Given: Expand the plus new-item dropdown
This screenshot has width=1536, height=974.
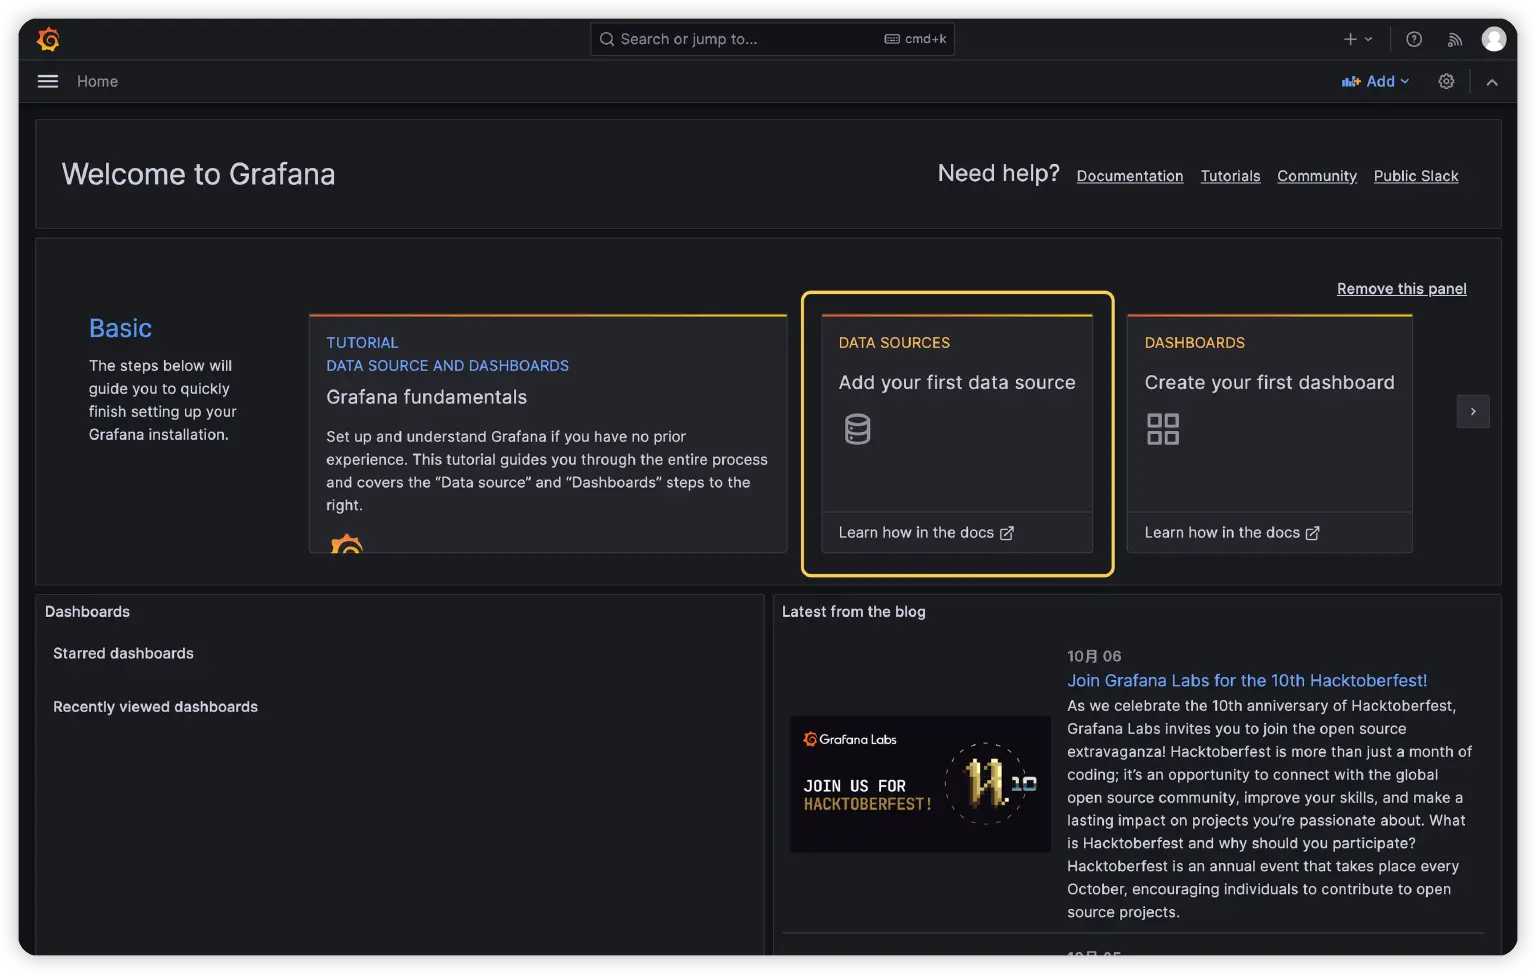Looking at the screenshot, I should (x=1357, y=39).
